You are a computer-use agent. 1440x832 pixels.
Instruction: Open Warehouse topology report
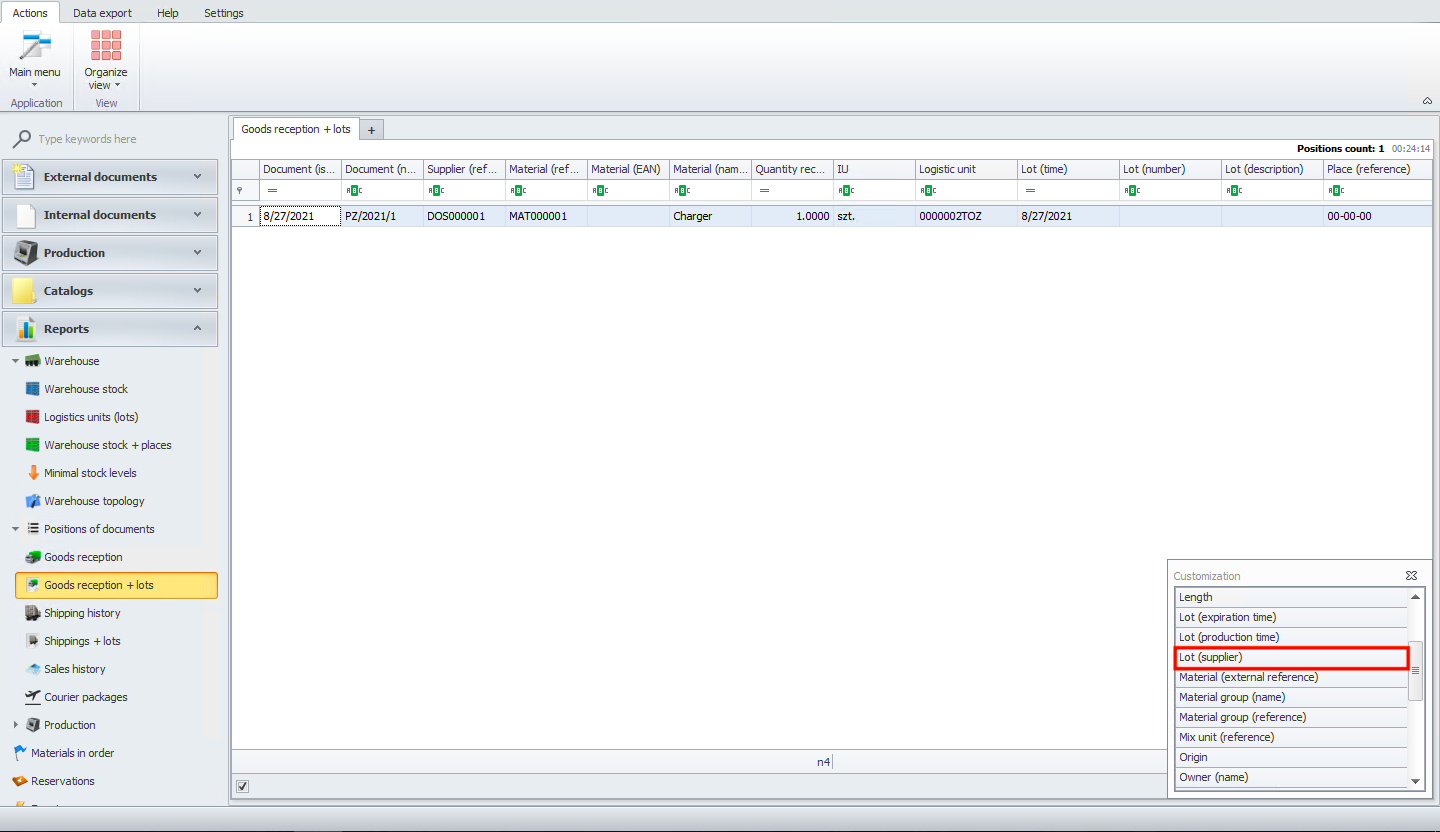click(x=94, y=501)
